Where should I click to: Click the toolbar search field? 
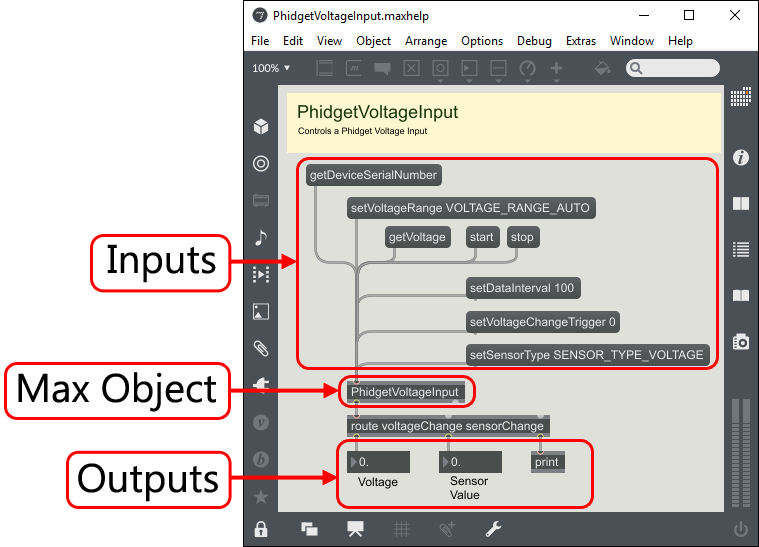[673, 68]
